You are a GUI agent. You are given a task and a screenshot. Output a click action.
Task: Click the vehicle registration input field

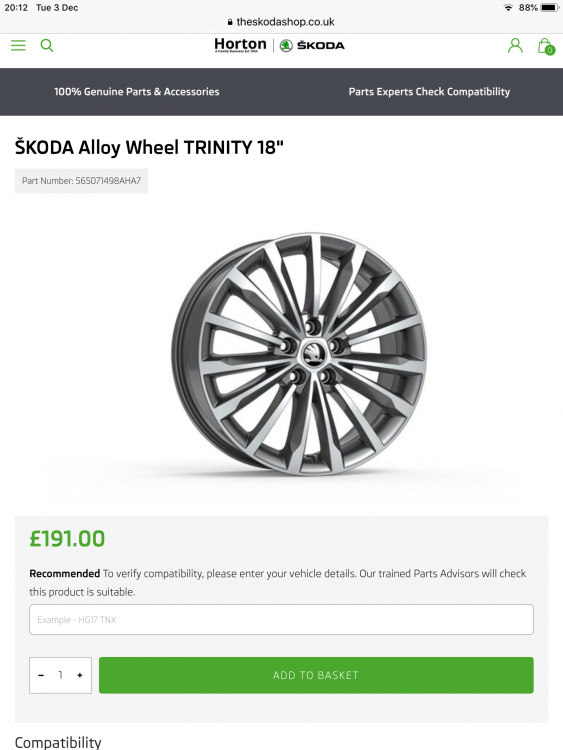281,619
